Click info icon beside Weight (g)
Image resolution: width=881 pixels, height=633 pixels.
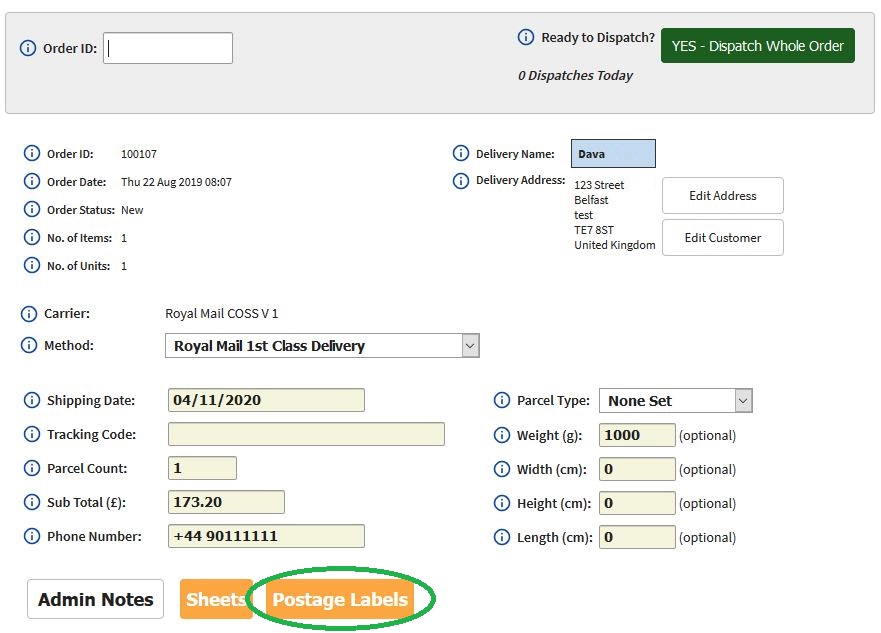point(502,435)
